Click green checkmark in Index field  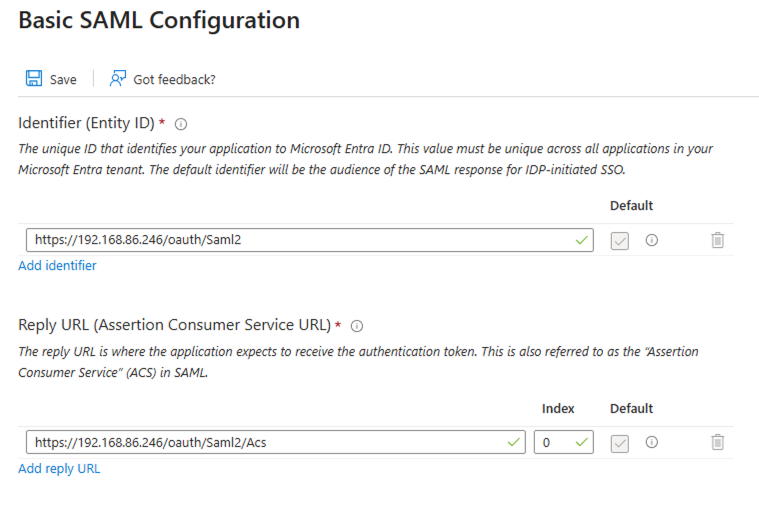tap(582, 442)
